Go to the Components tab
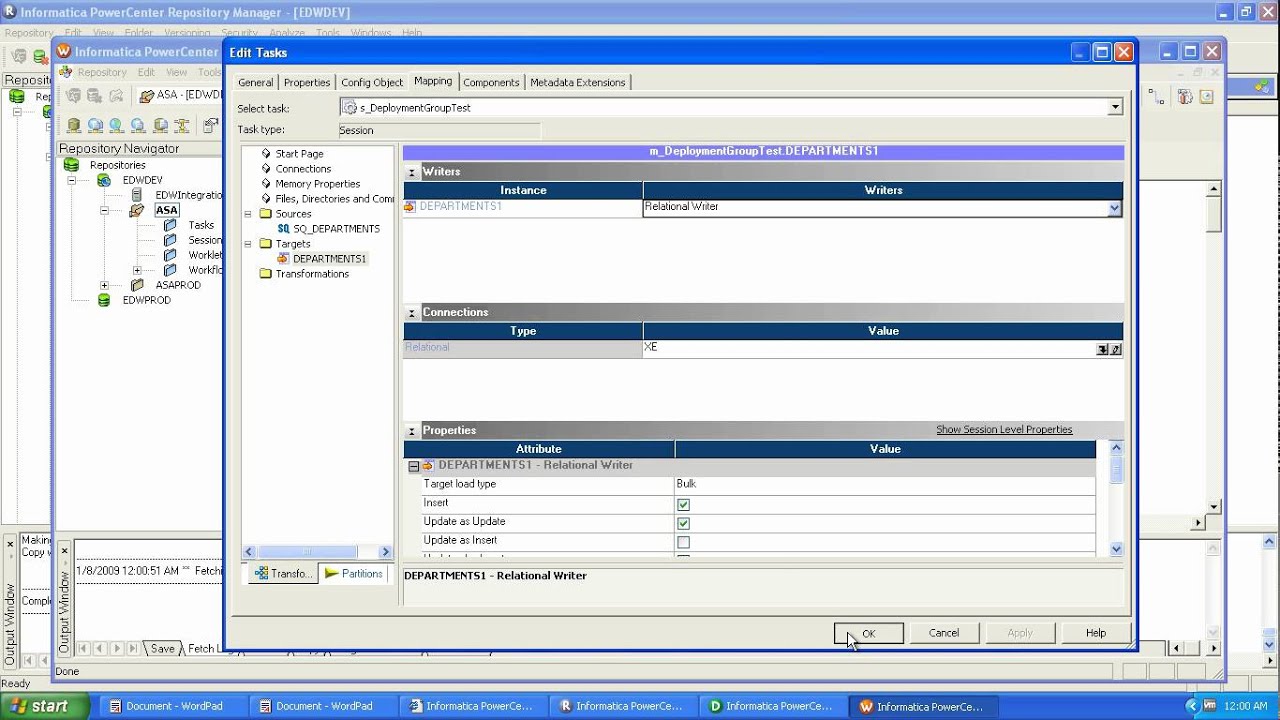The image size is (1280, 720). (491, 82)
